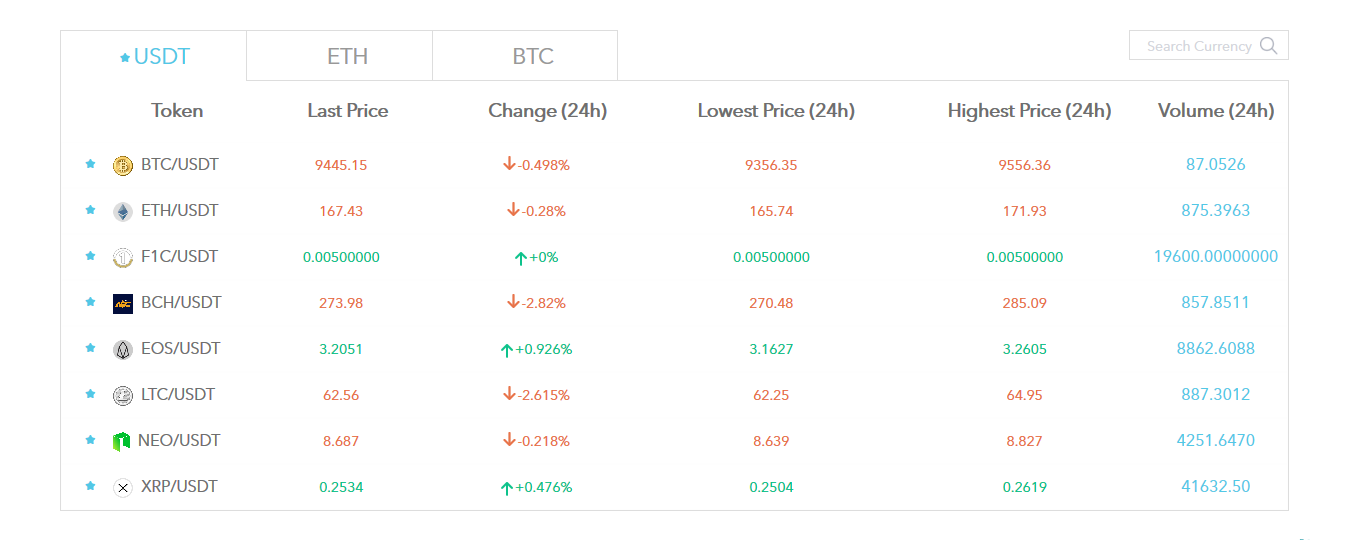Click the green NEO logo icon
This screenshot has height=540, width=1349.
tap(122, 442)
